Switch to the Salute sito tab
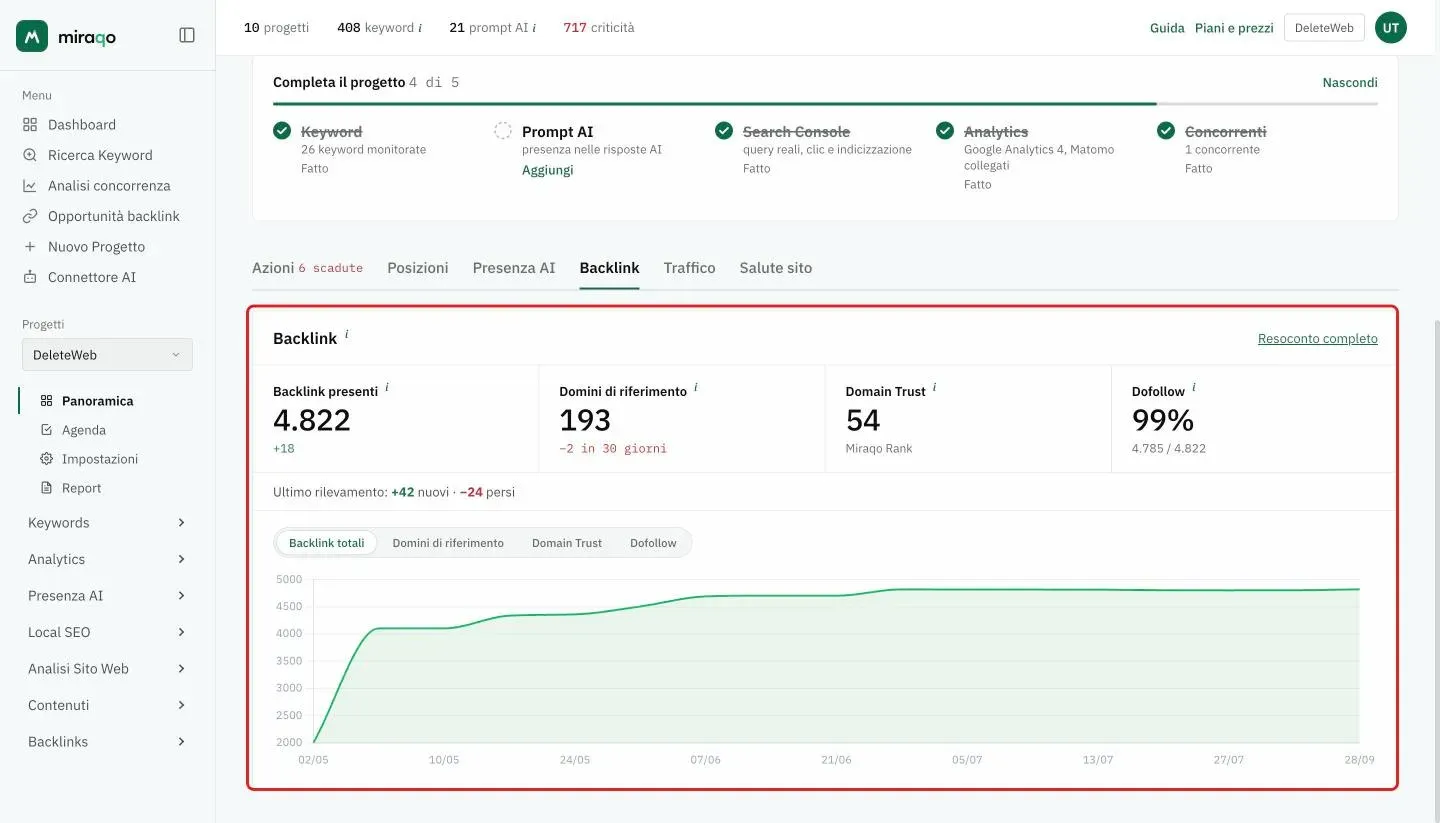Image resolution: width=1440 pixels, height=823 pixels. pos(776,268)
